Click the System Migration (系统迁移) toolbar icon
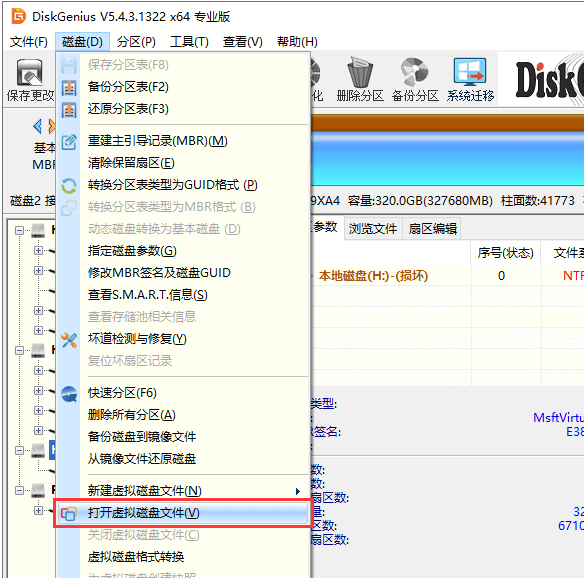The height and width of the screenshot is (578, 587). pyautogui.click(x=470, y=80)
